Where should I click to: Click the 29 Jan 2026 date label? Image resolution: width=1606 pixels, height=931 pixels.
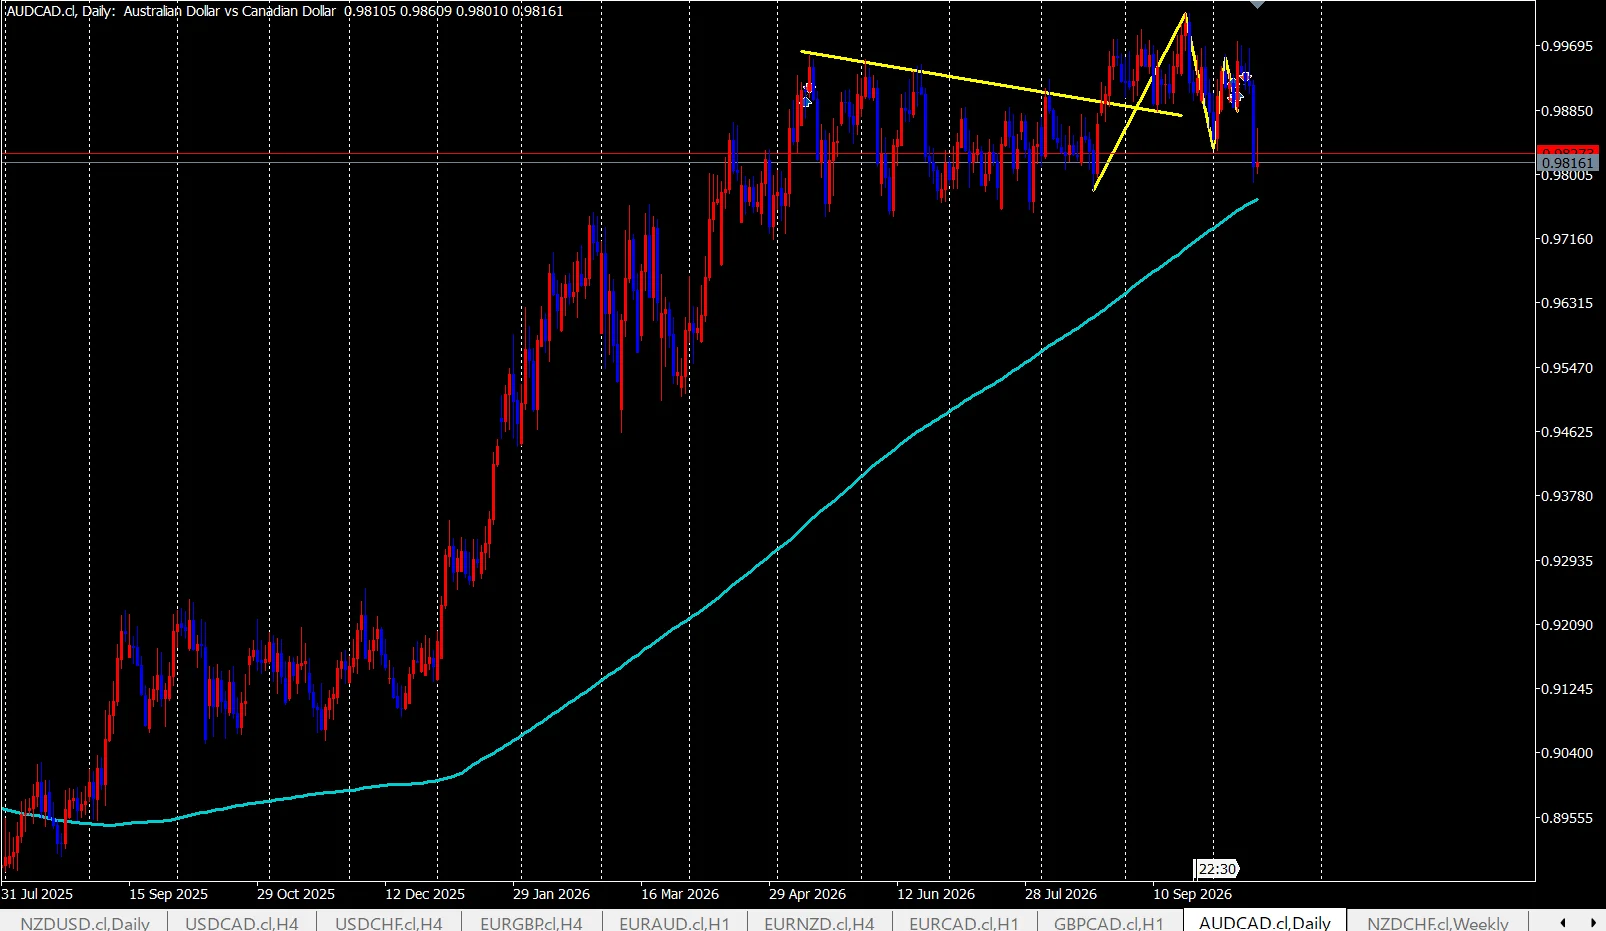(551, 894)
